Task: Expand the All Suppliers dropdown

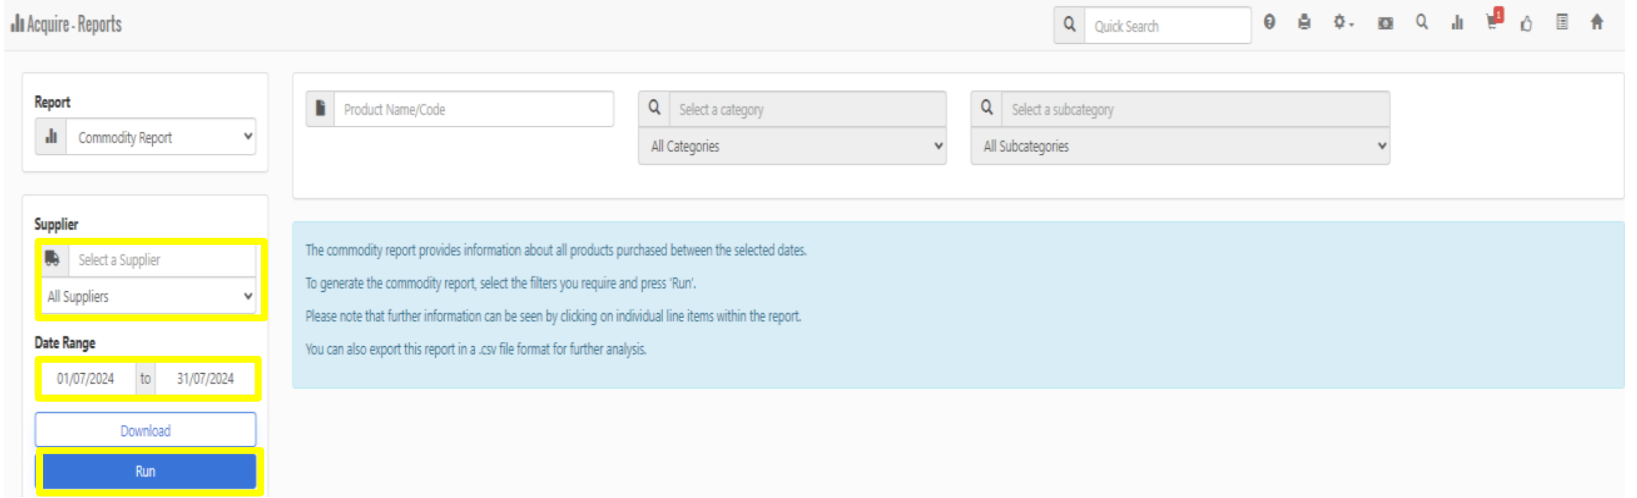Action: pyautogui.click(x=149, y=296)
